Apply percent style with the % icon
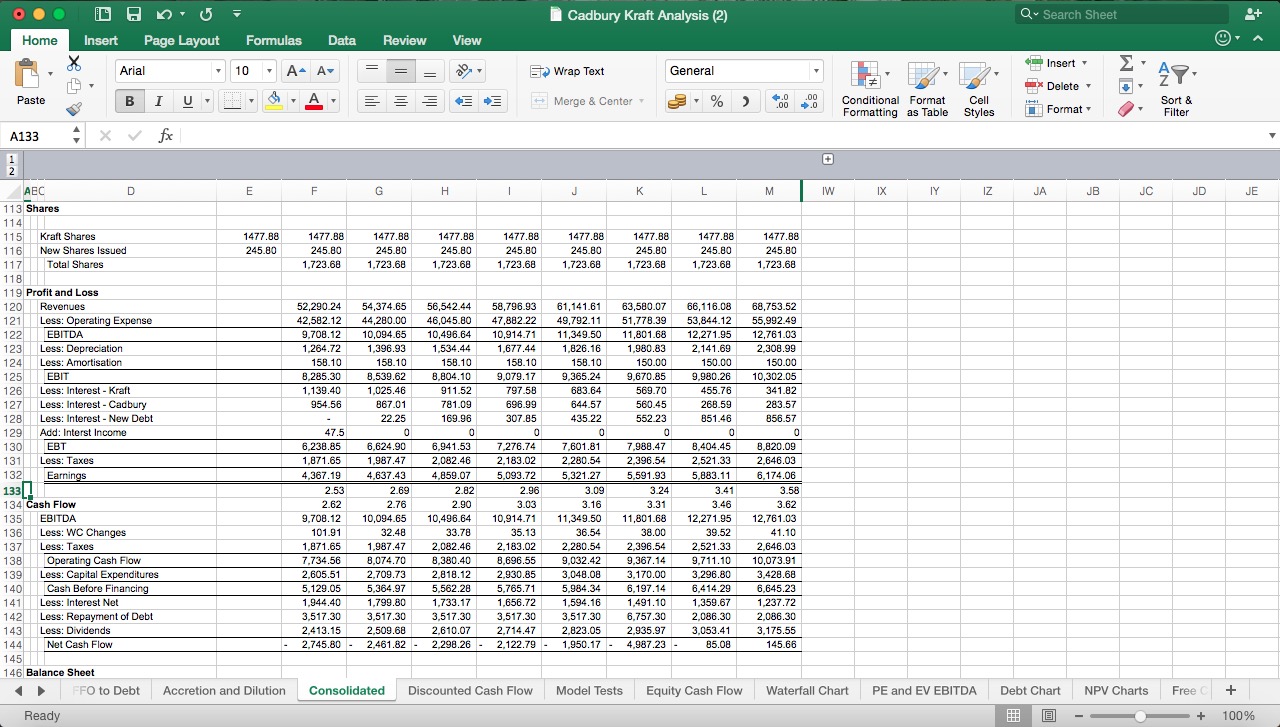 (717, 101)
